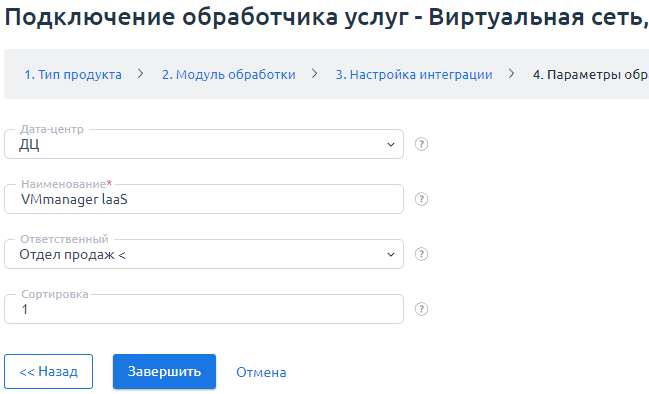Click breadcrumb arrow after Модуль обработки
This screenshot has width=649, height=394.
[315, 74]
